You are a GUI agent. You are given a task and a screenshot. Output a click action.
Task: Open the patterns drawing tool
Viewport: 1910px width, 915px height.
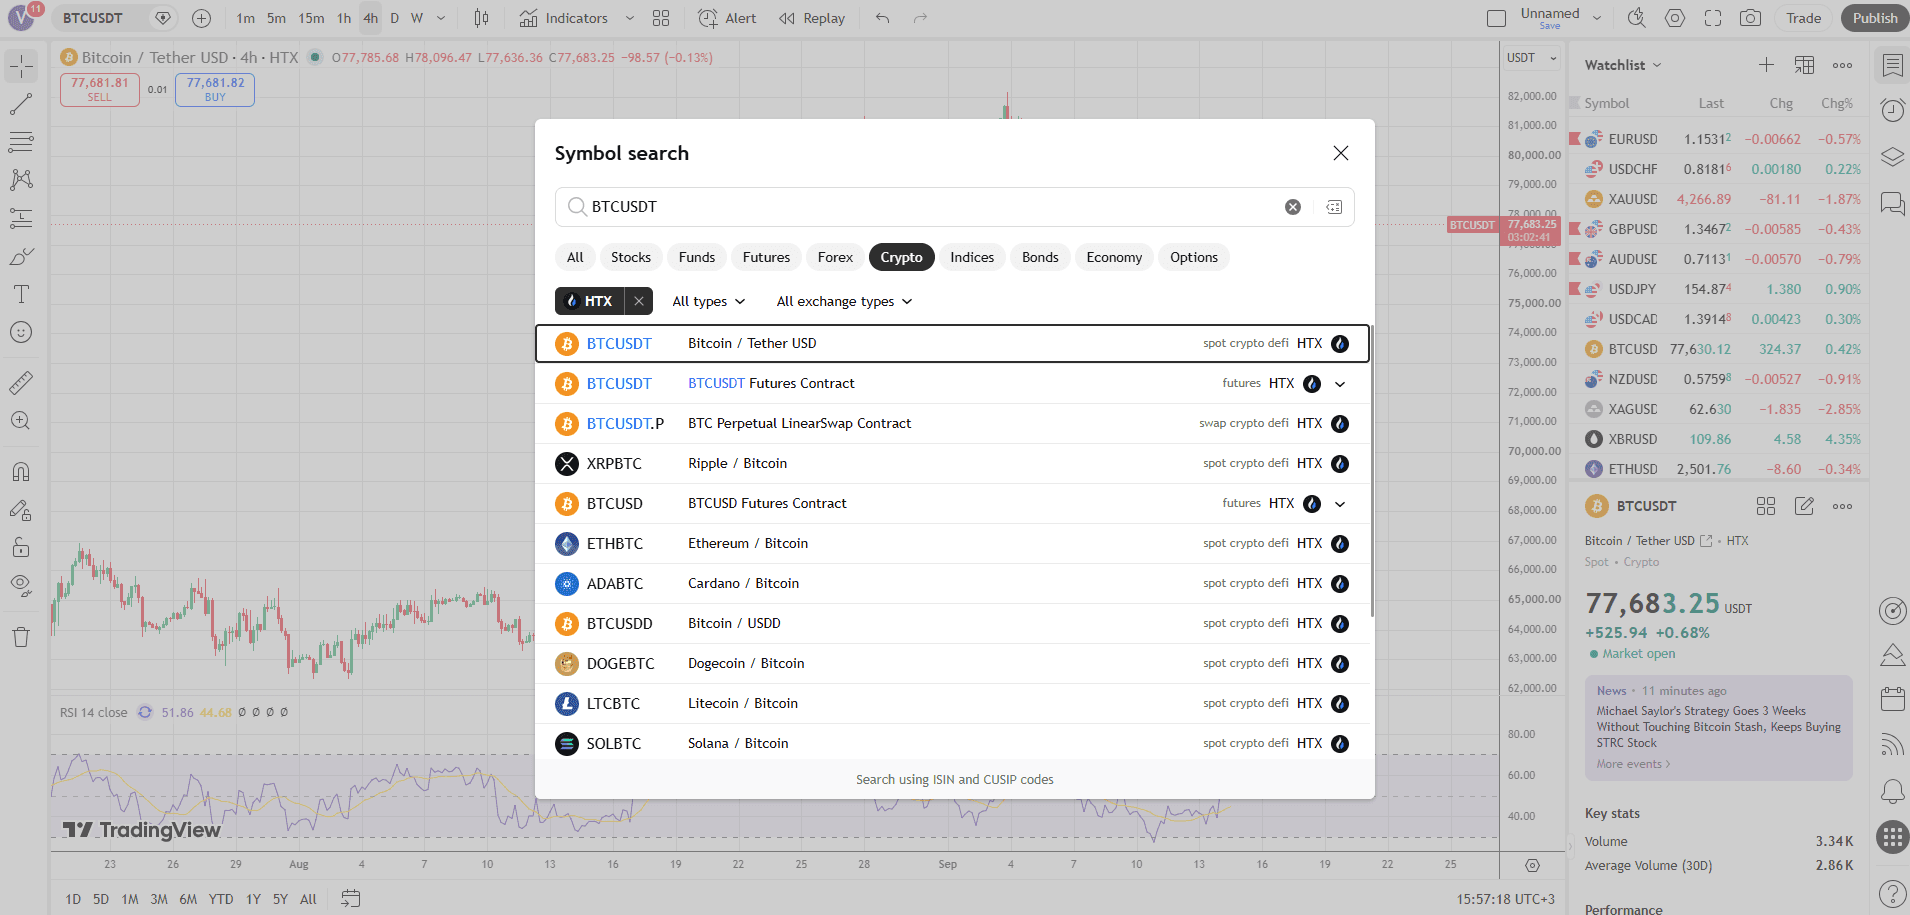coord(21,180)
